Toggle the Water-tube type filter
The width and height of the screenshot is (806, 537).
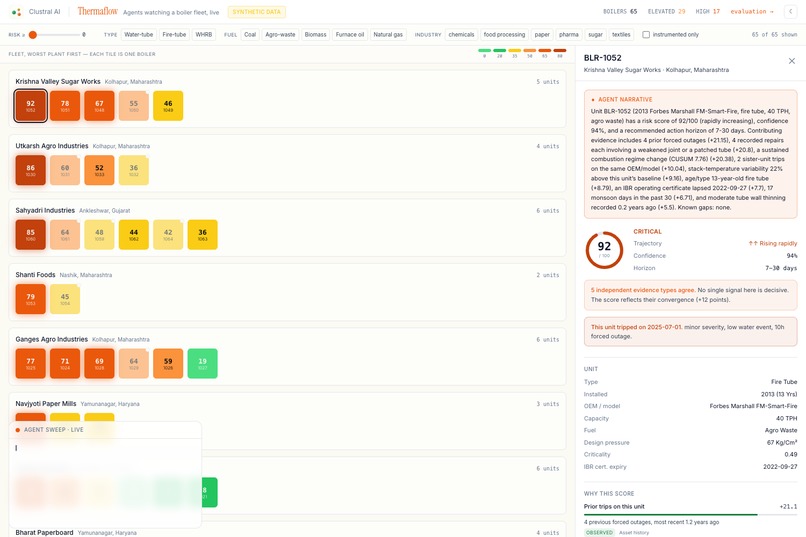(138, 35)
